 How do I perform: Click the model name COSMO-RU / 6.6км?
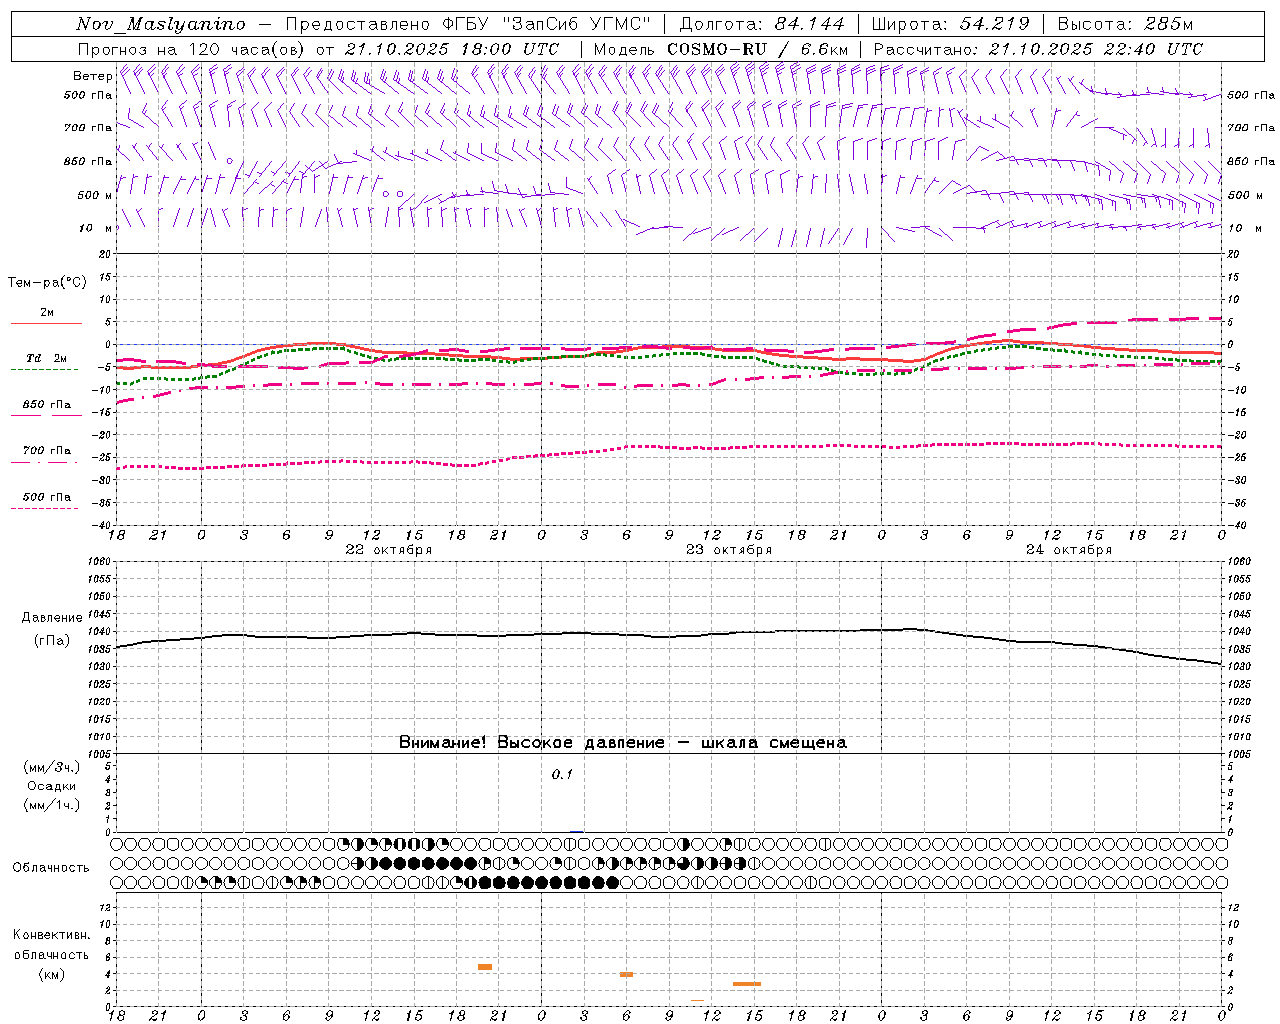click(x=758, y=49)
